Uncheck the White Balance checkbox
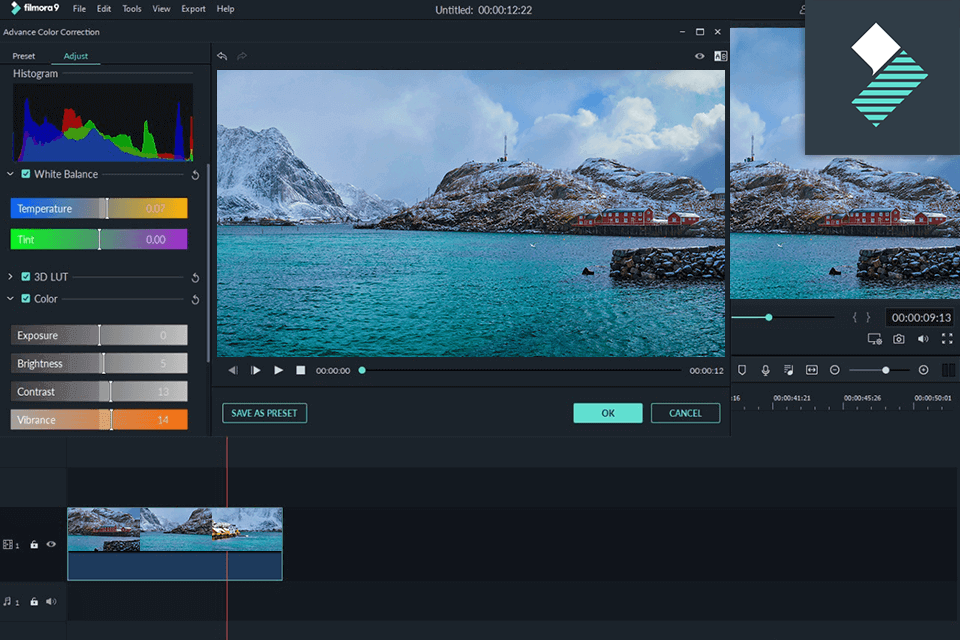 (x=25, y=174)
